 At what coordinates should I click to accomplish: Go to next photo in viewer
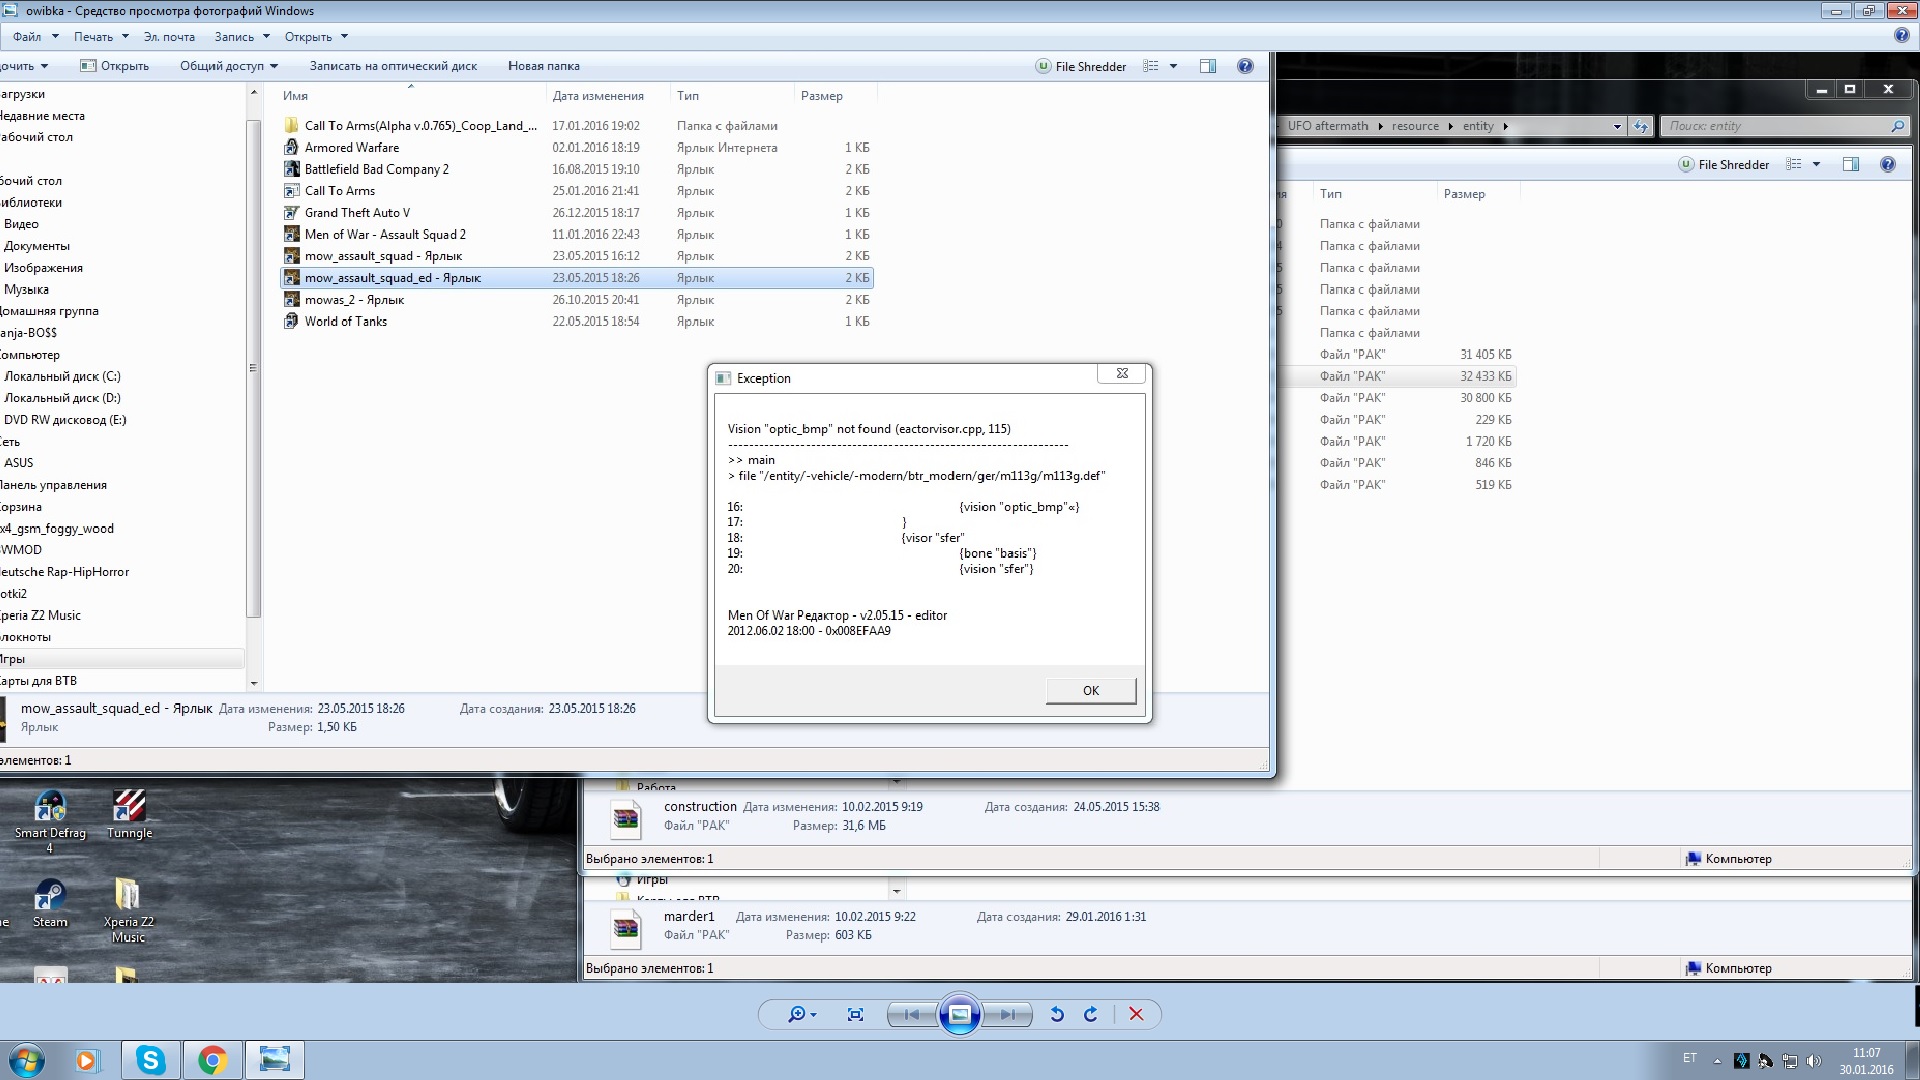click(1007, 1014)
